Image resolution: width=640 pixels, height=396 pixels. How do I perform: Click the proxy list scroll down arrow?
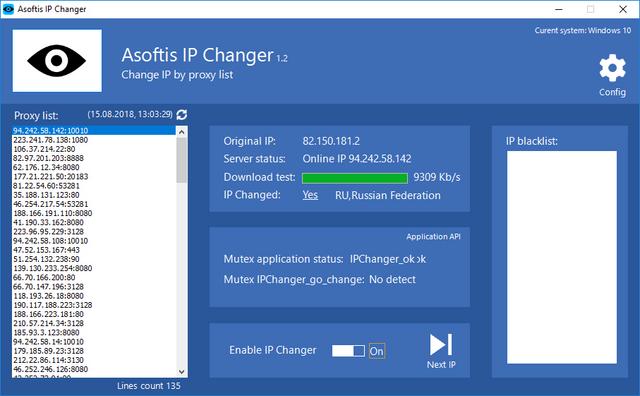coord(182,372)
